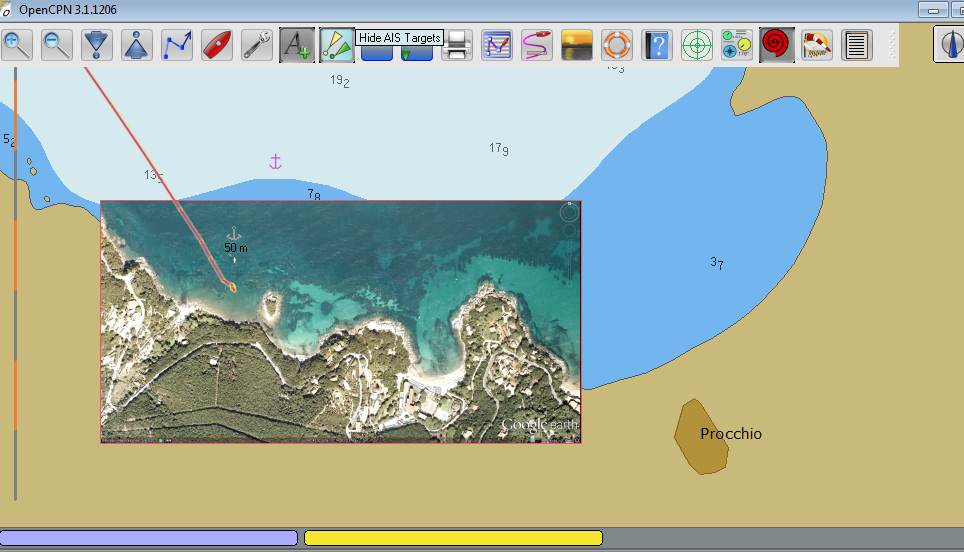Toggle the red spiral plugin icon
Screen dimensions: 964x552
[777, 45]
